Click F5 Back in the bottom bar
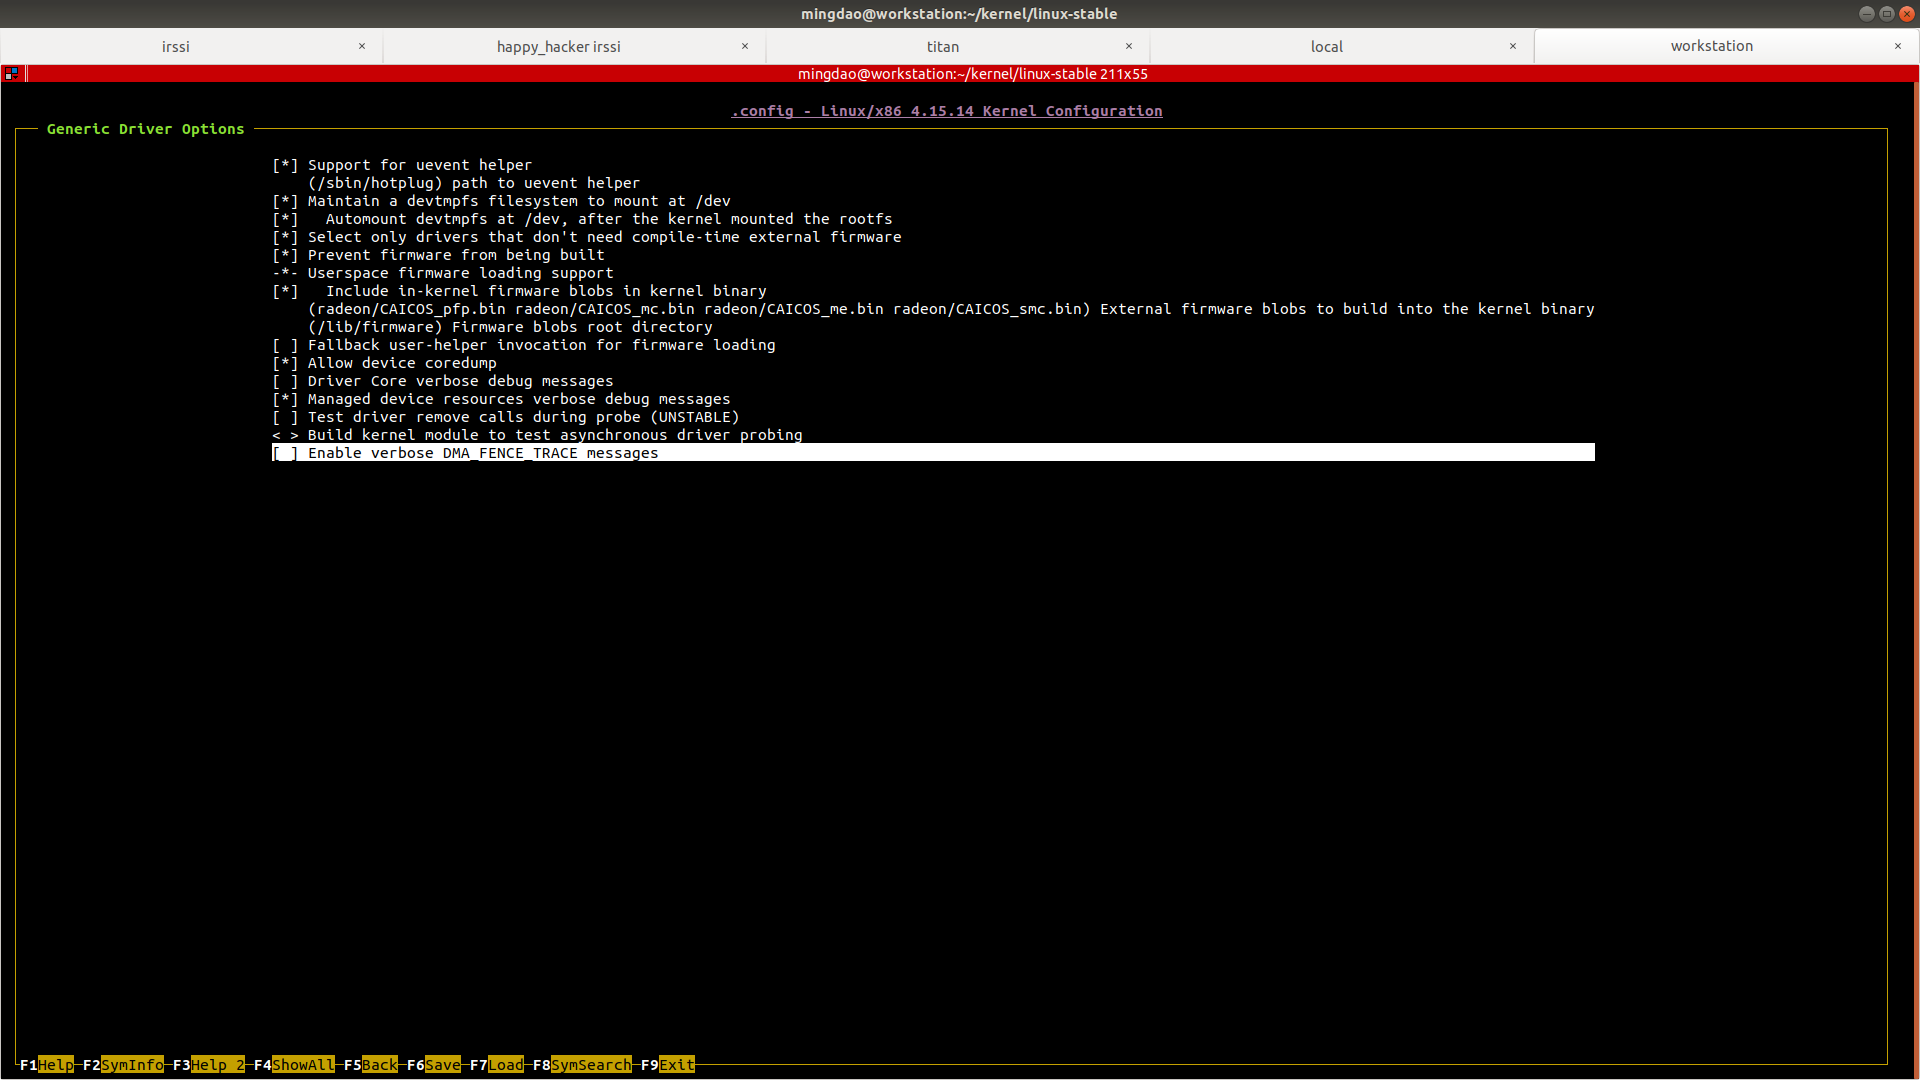The width and height of the screenshot is (1920, 1080). [371, 1065]
